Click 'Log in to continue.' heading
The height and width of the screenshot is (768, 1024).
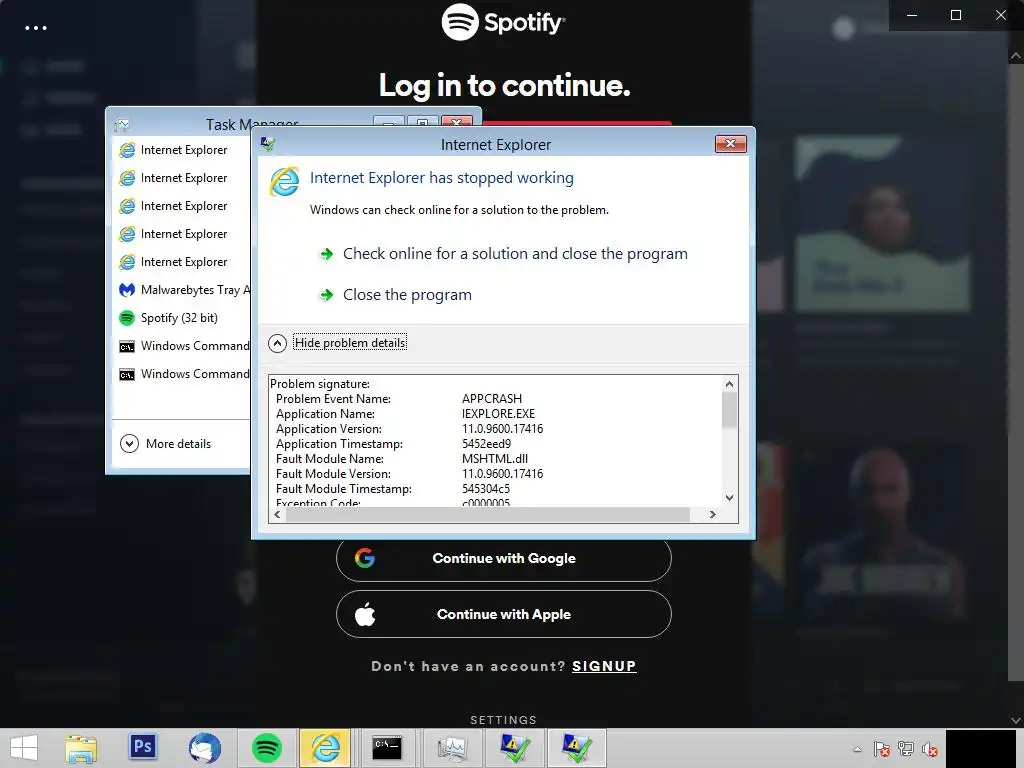click(504, 86)
